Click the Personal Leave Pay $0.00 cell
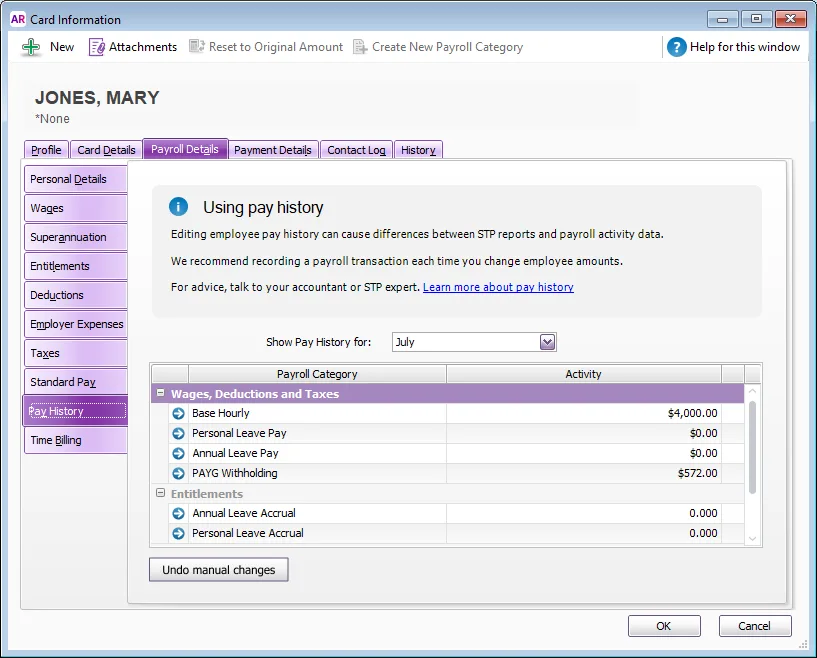Viewport: 817px width, 658px height. click(x=584, y=433)
